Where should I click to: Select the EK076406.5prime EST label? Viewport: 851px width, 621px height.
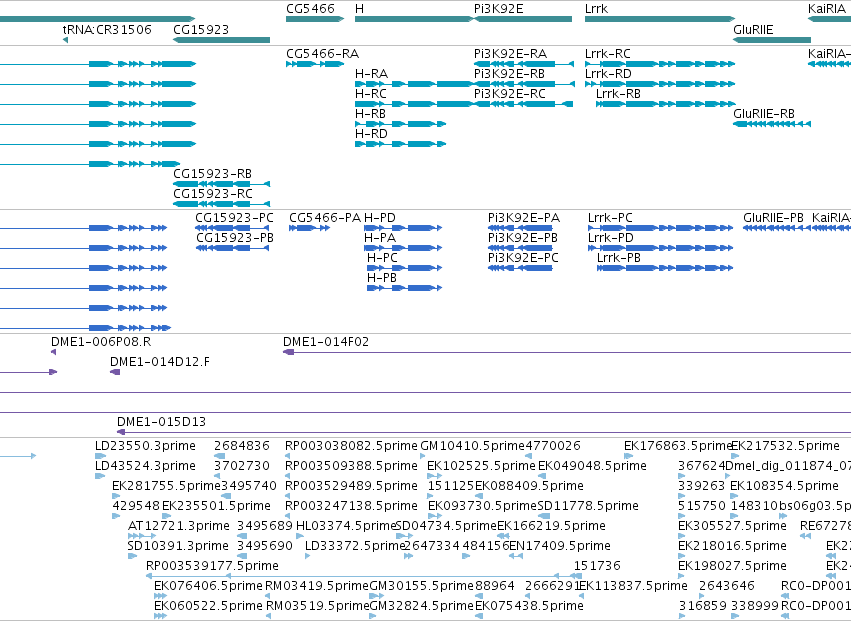208,586
